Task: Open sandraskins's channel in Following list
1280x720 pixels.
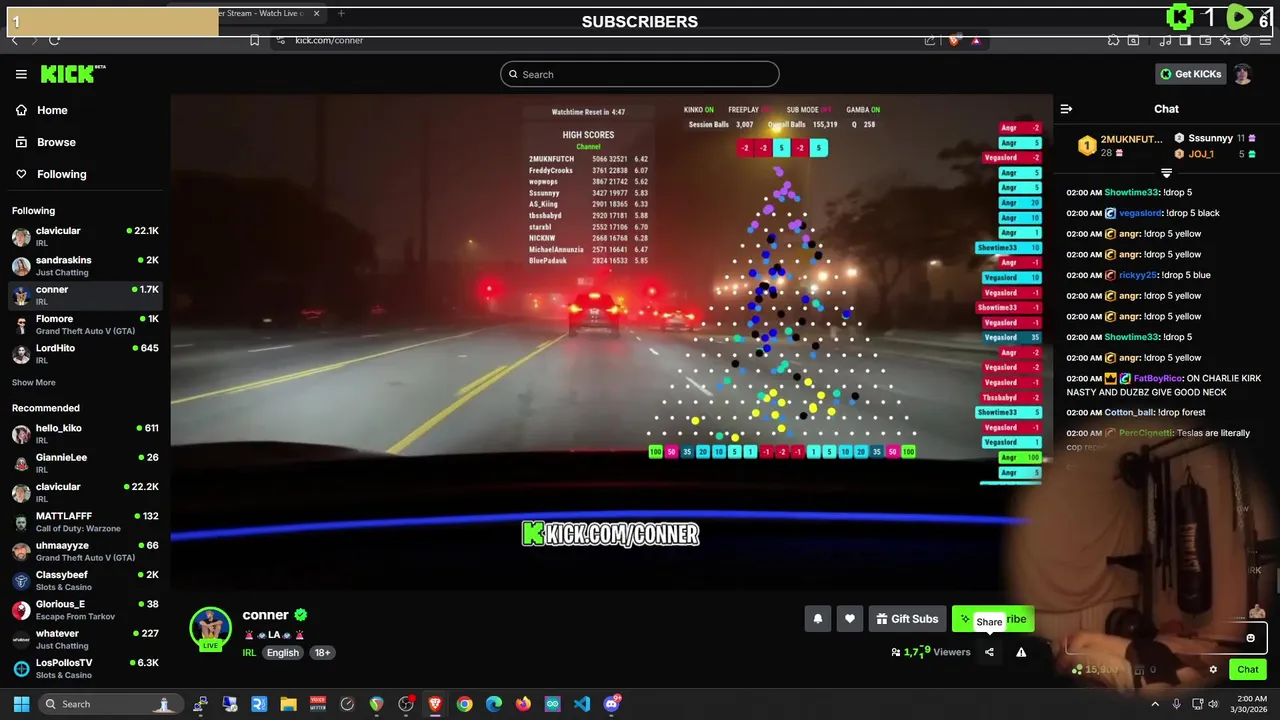Action: (x=85, y=265)
